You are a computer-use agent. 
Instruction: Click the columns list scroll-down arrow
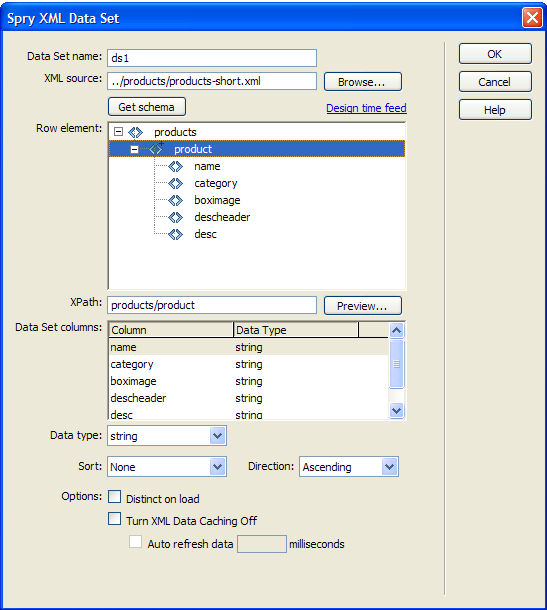point(396,410)
